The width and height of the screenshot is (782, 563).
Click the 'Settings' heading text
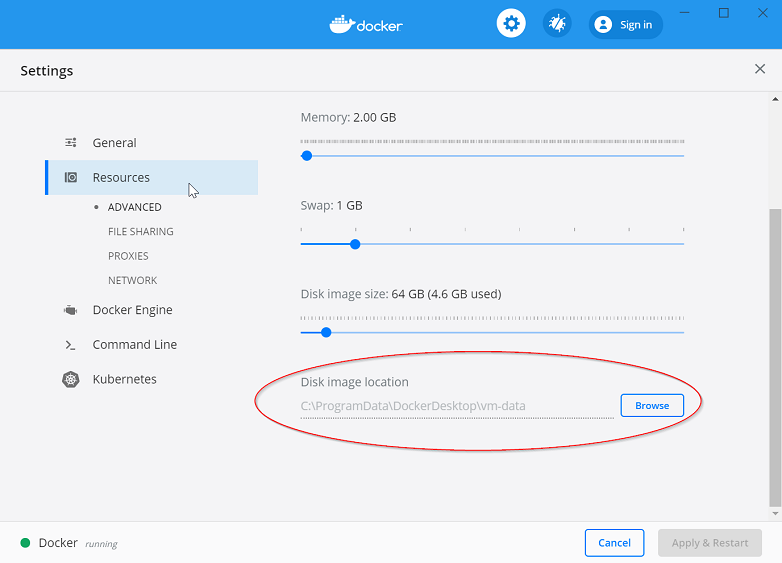pos(46,71)
